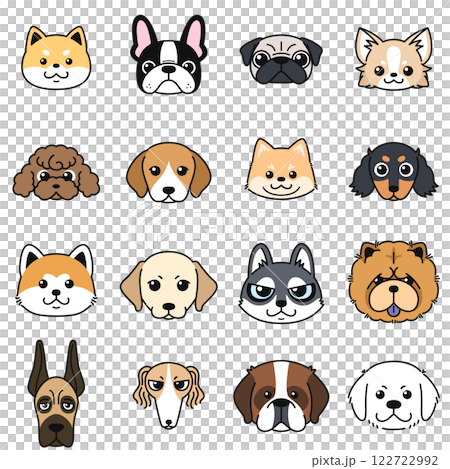Select the cream Labrador Retriever face
450x469 pixels.
pos(169,285)
